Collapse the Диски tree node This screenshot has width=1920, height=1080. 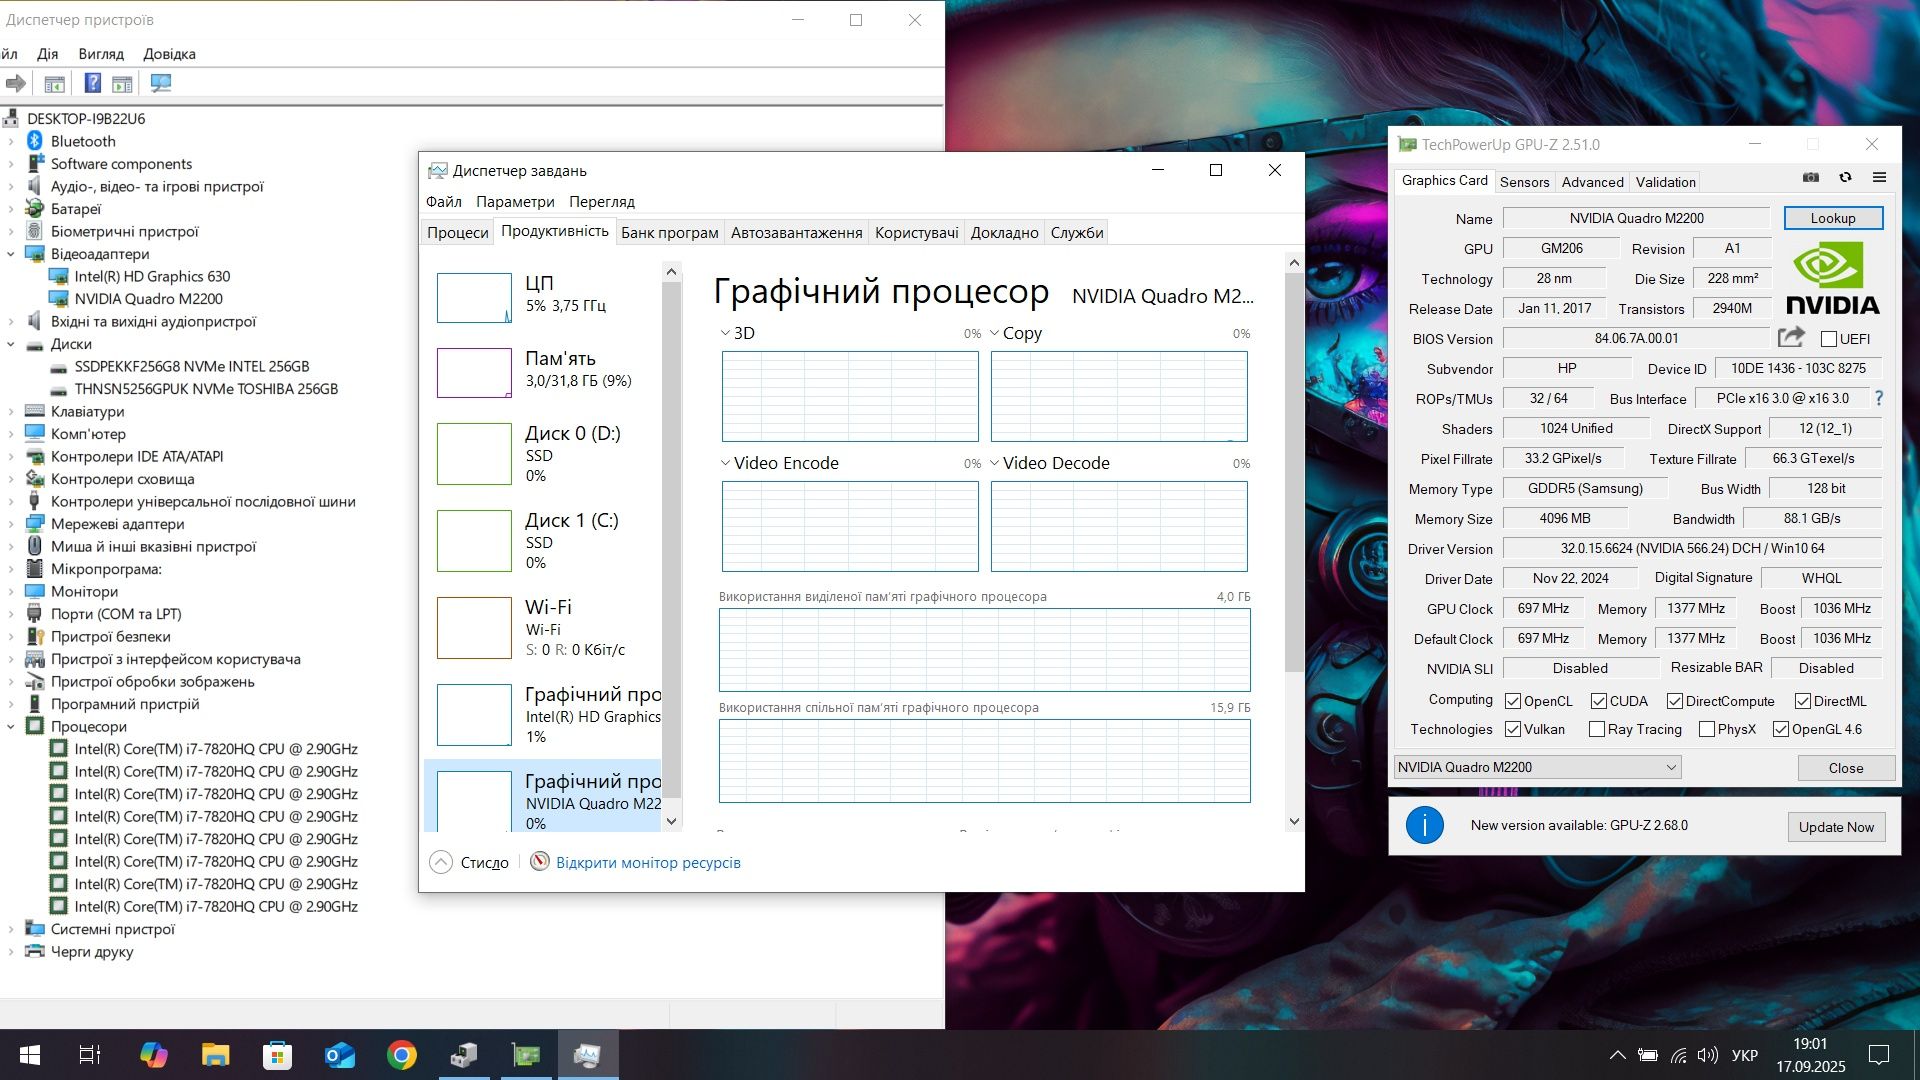pyautogui.click(x=11, y=344)
